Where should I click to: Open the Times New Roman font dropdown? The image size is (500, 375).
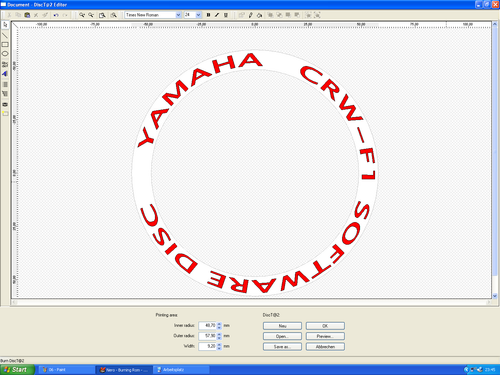pos(178,15)
